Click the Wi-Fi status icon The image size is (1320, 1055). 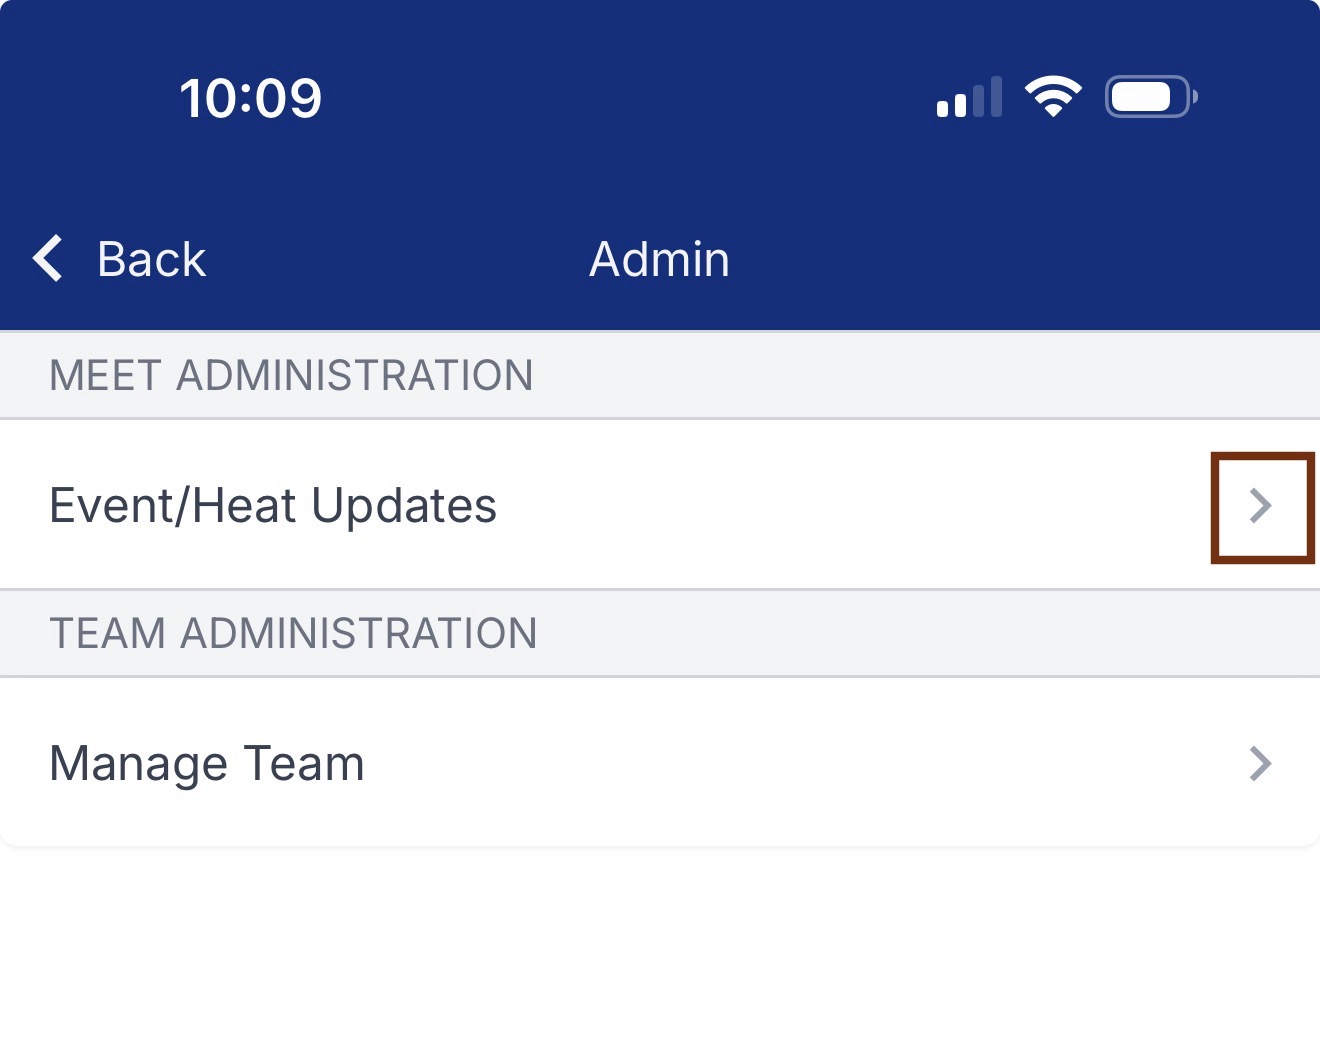[1053, 97]
